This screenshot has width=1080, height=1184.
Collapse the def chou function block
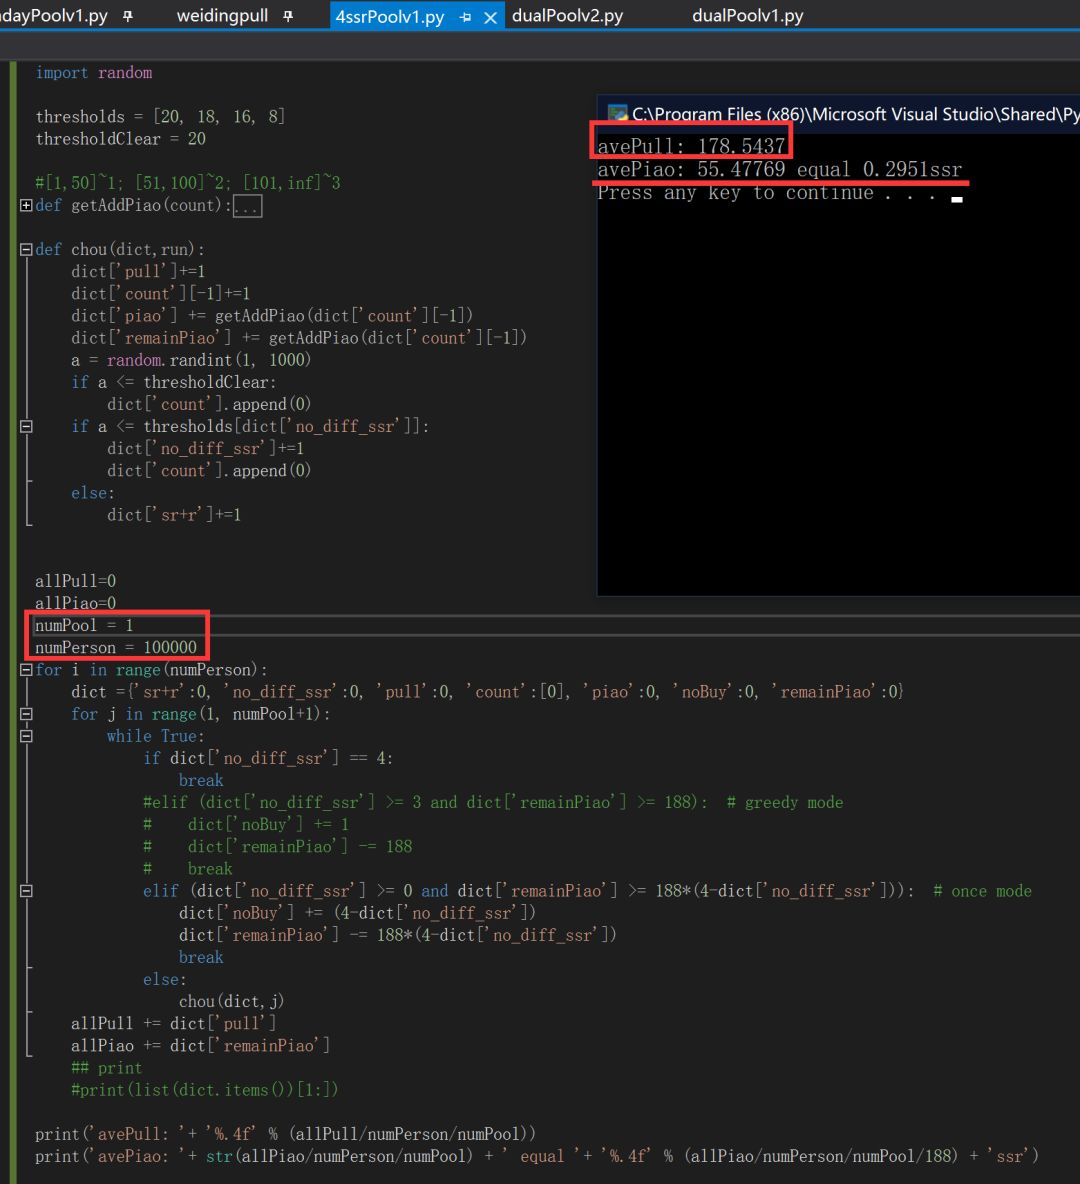point(26,249)
